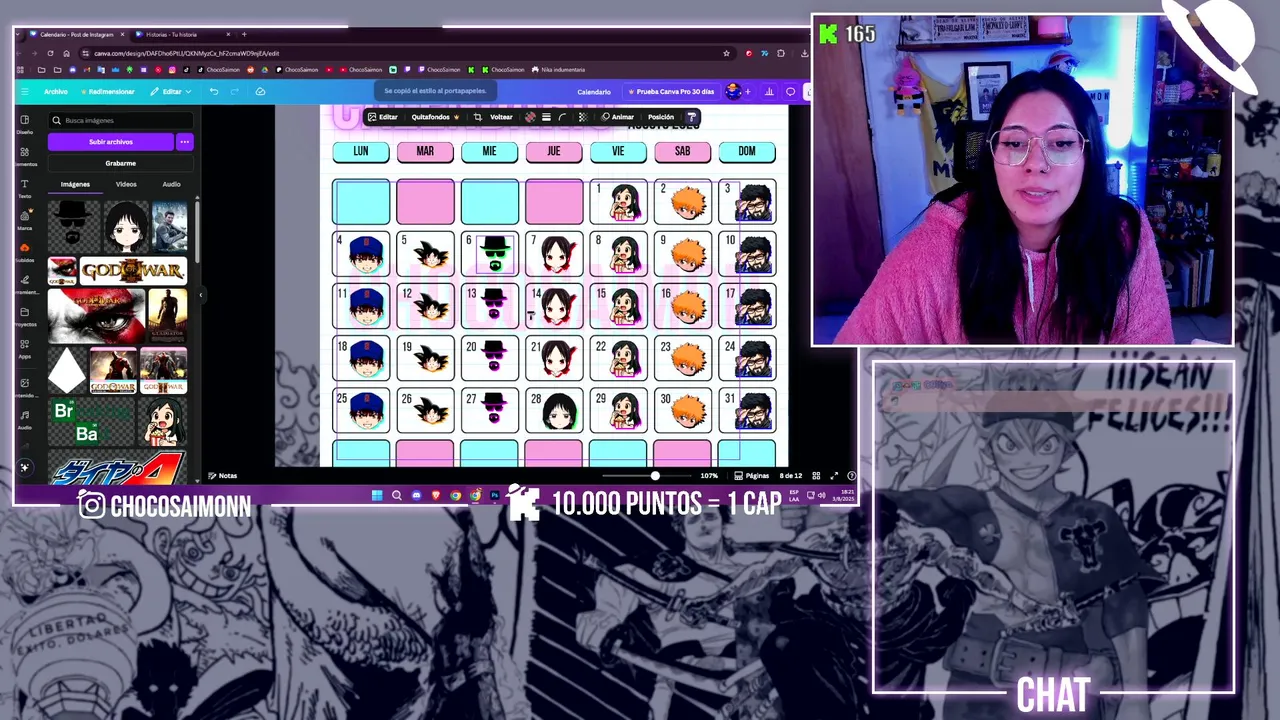This screenshot has height=720, width=1280.
Task: Click the Busca imágenes search field
Action: [x=120, y=120]
